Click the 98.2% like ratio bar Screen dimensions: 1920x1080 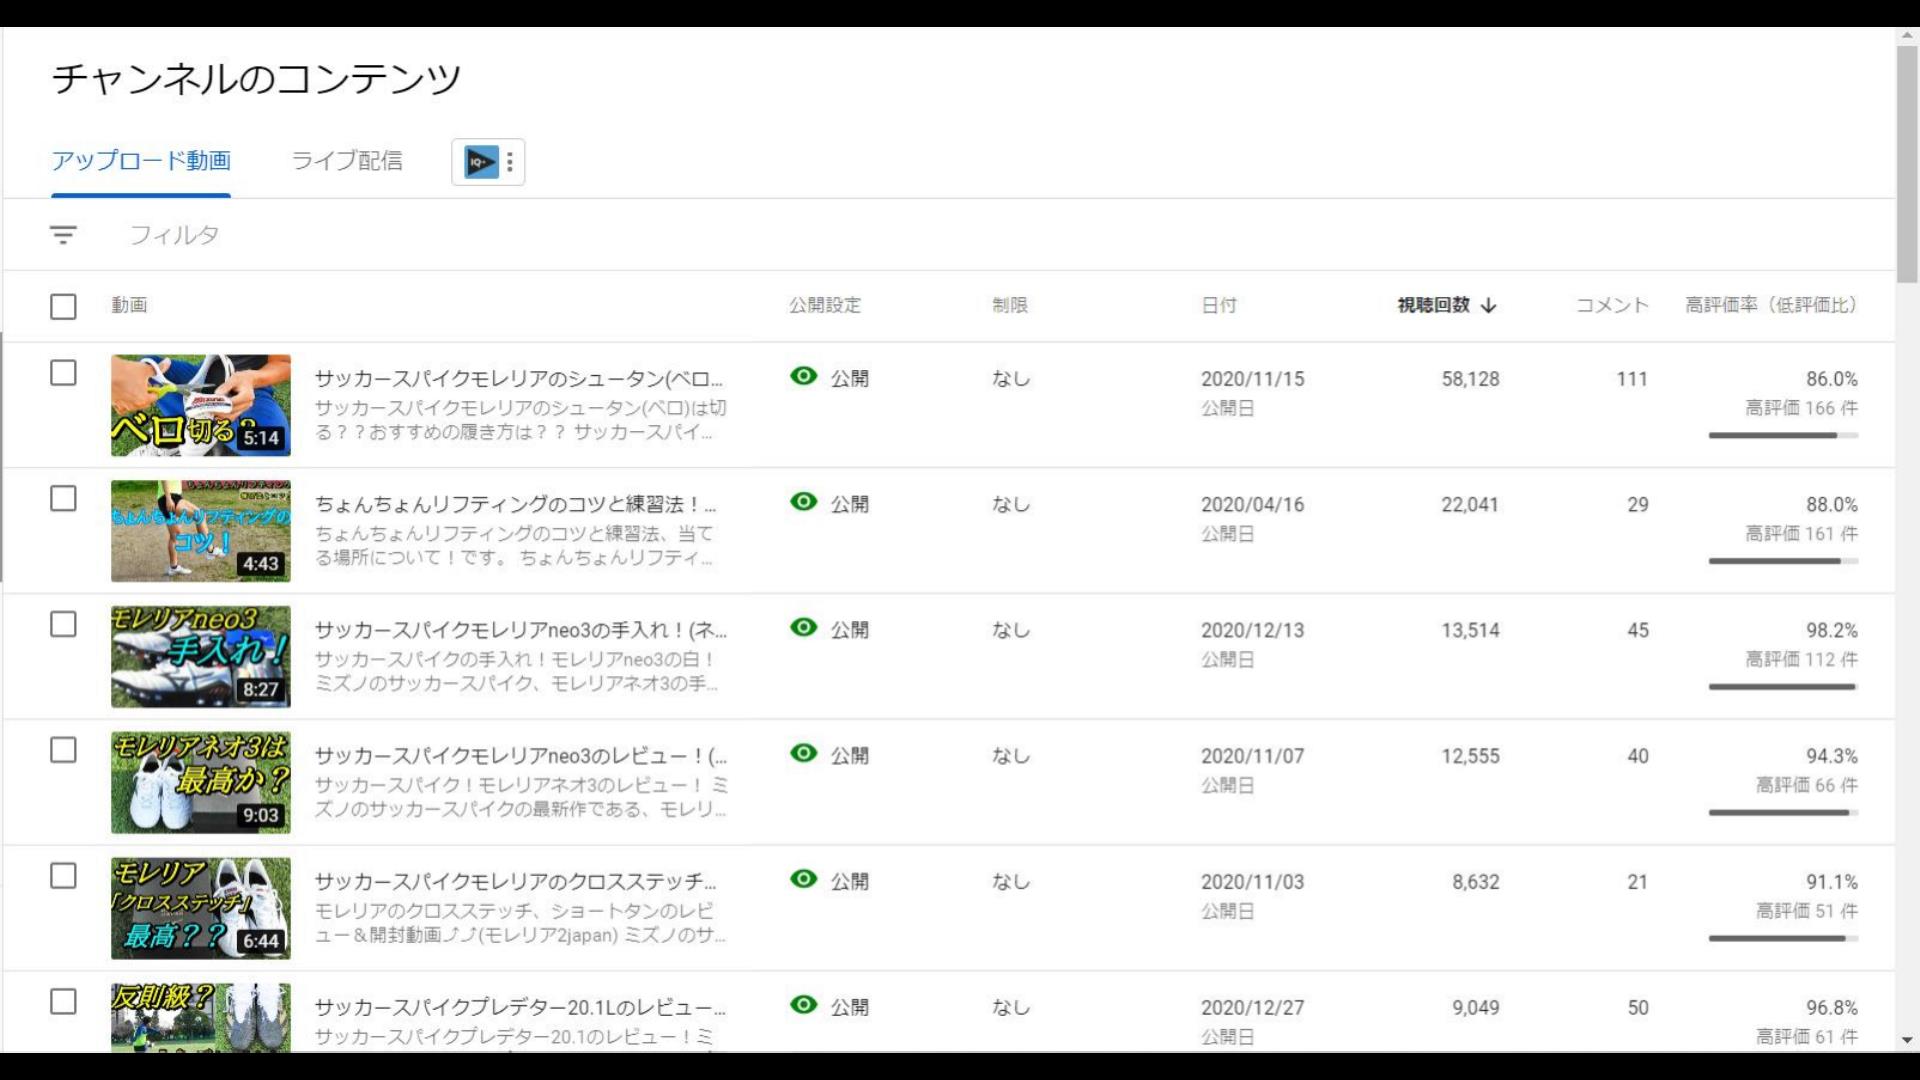(x=1783, y=687)
